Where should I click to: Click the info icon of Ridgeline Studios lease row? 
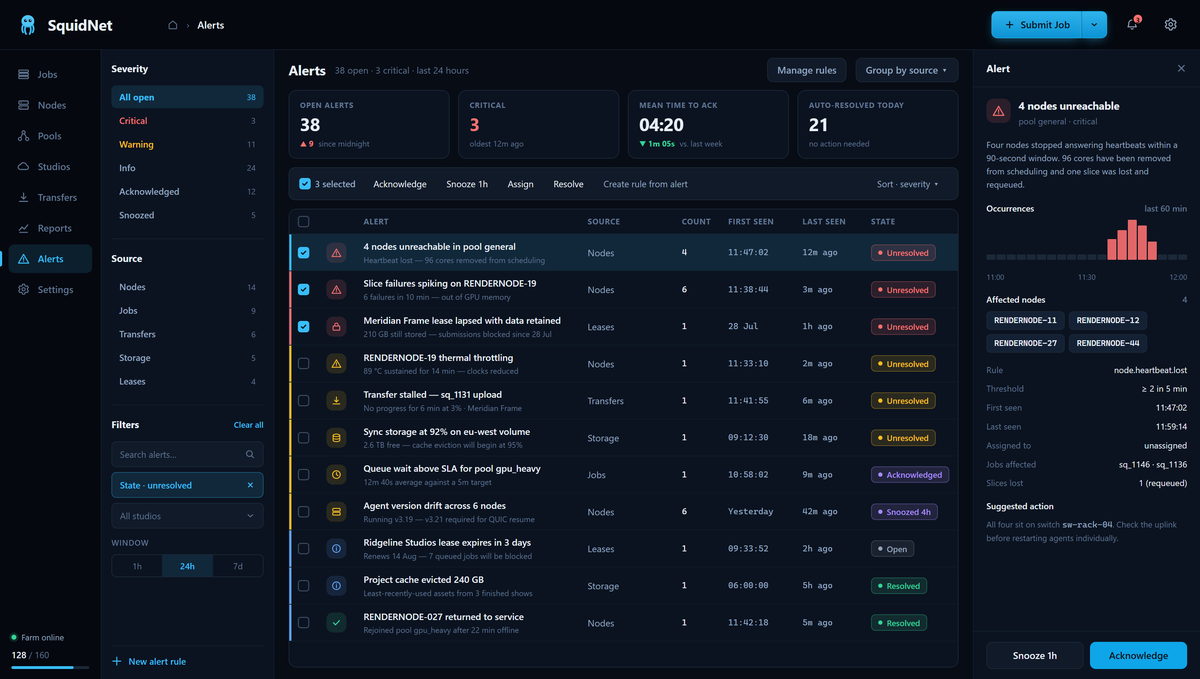point(336,549)
